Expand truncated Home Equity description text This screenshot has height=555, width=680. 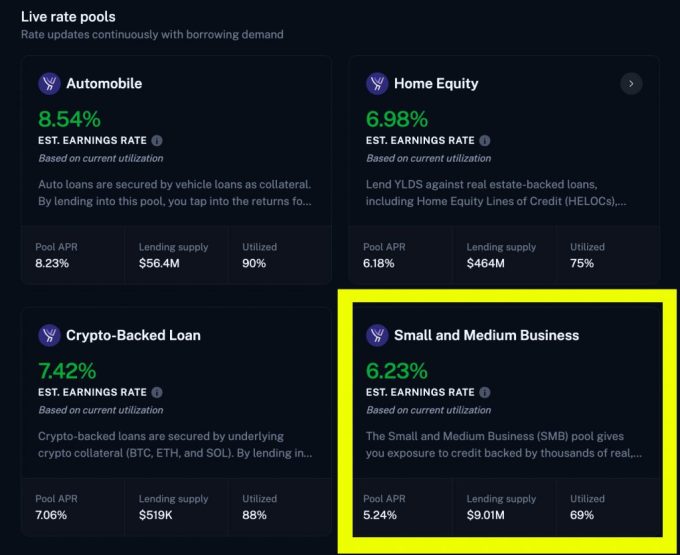(x=496, y=193)
